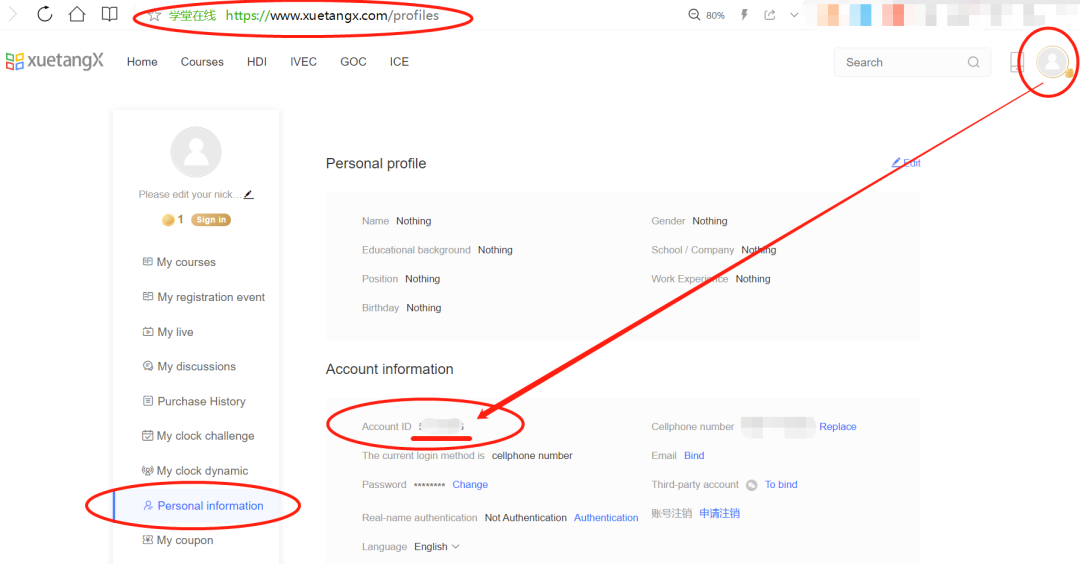
Task: Open the Home navigation item
Action: (x=142, y=62)
